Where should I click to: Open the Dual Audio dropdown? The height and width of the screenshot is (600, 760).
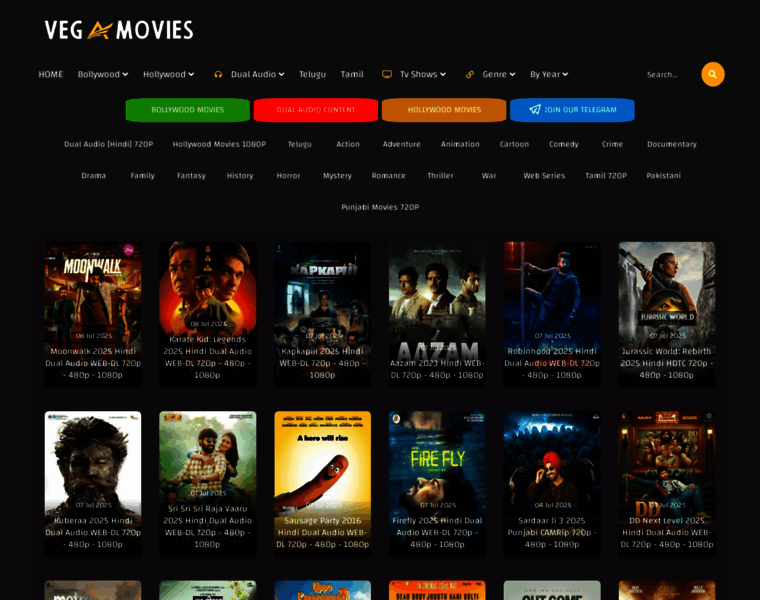(x=257, y=74)
